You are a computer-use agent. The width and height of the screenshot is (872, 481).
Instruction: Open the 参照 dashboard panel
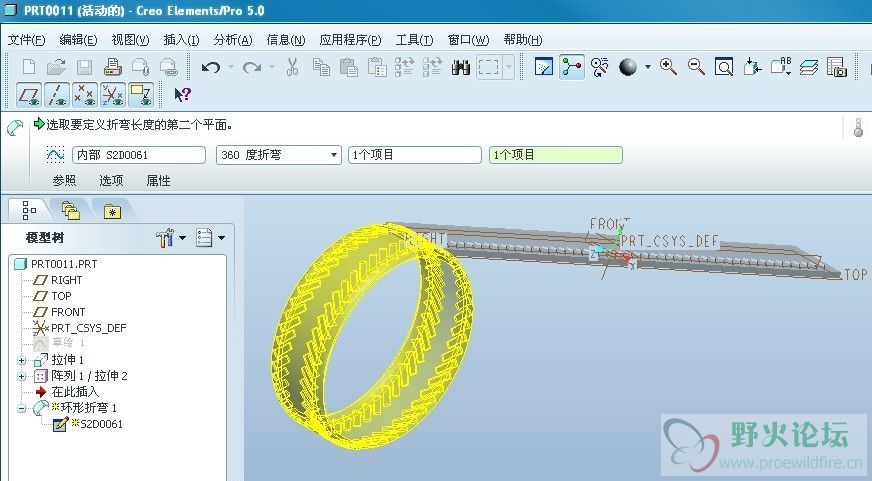64,180
